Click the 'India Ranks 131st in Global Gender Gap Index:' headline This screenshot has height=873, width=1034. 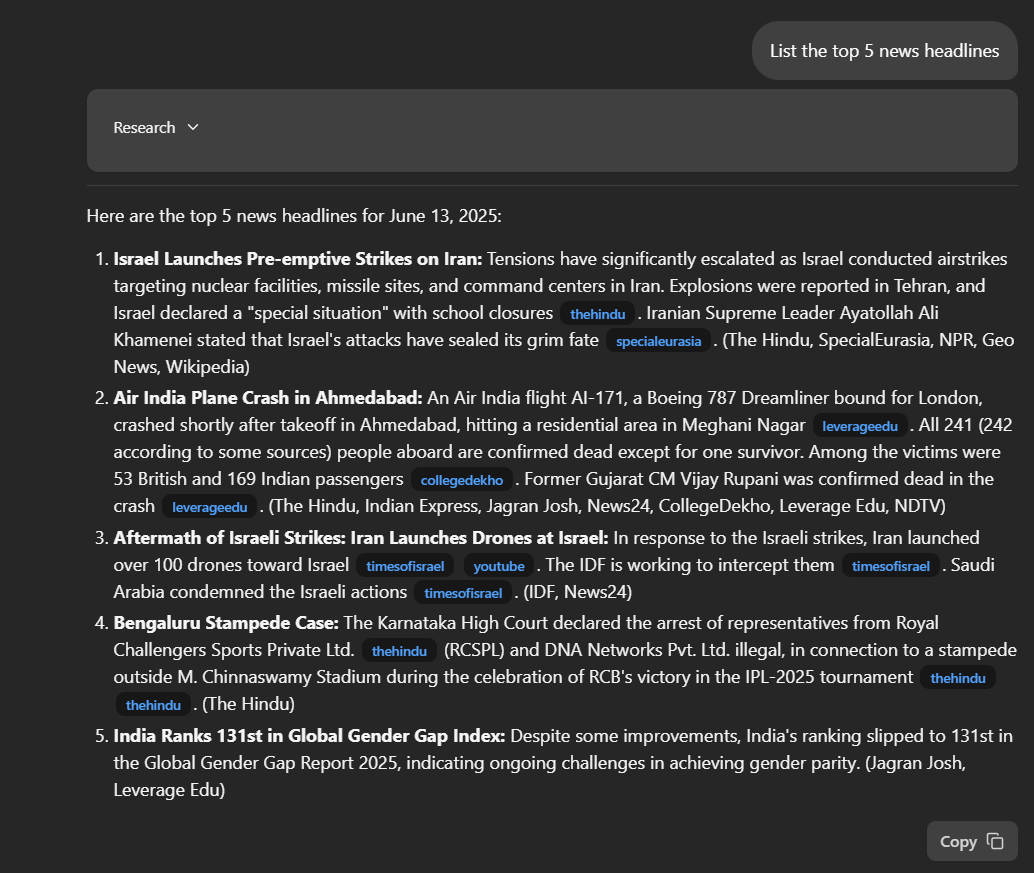[x=309, y=736]
